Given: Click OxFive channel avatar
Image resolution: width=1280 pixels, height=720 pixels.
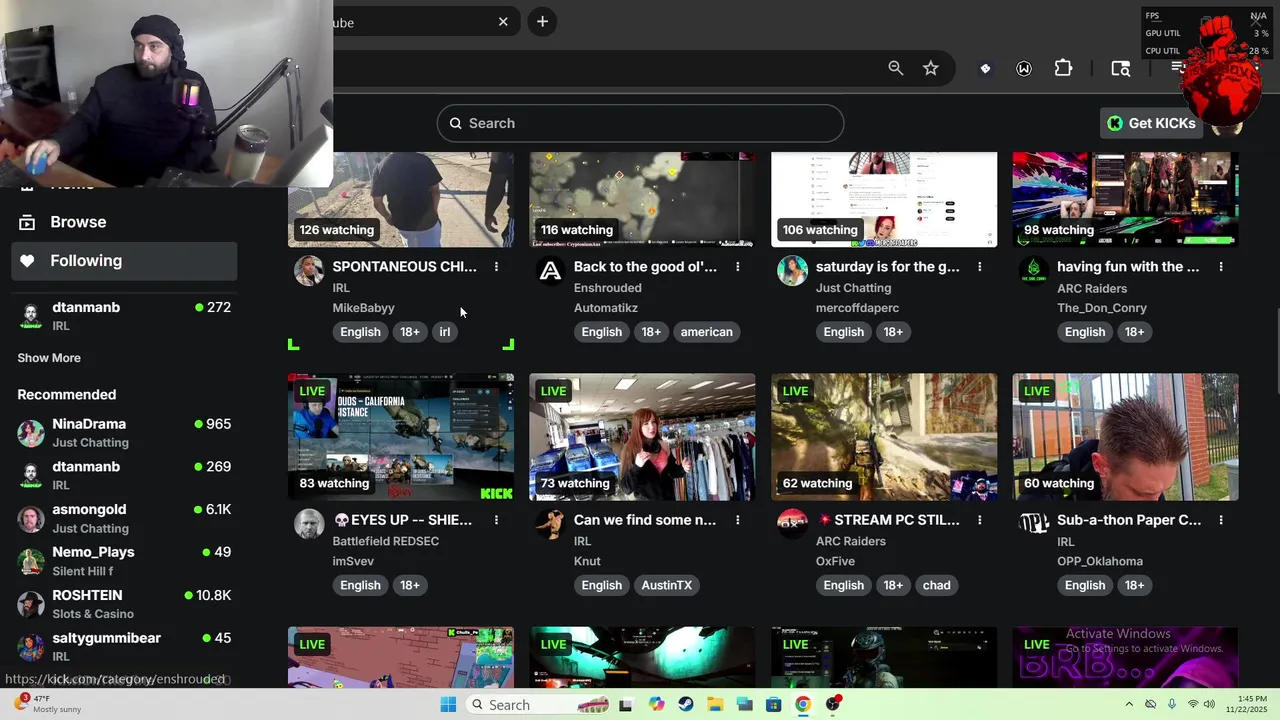Looking at the screenshot, I should pos(793,524).
